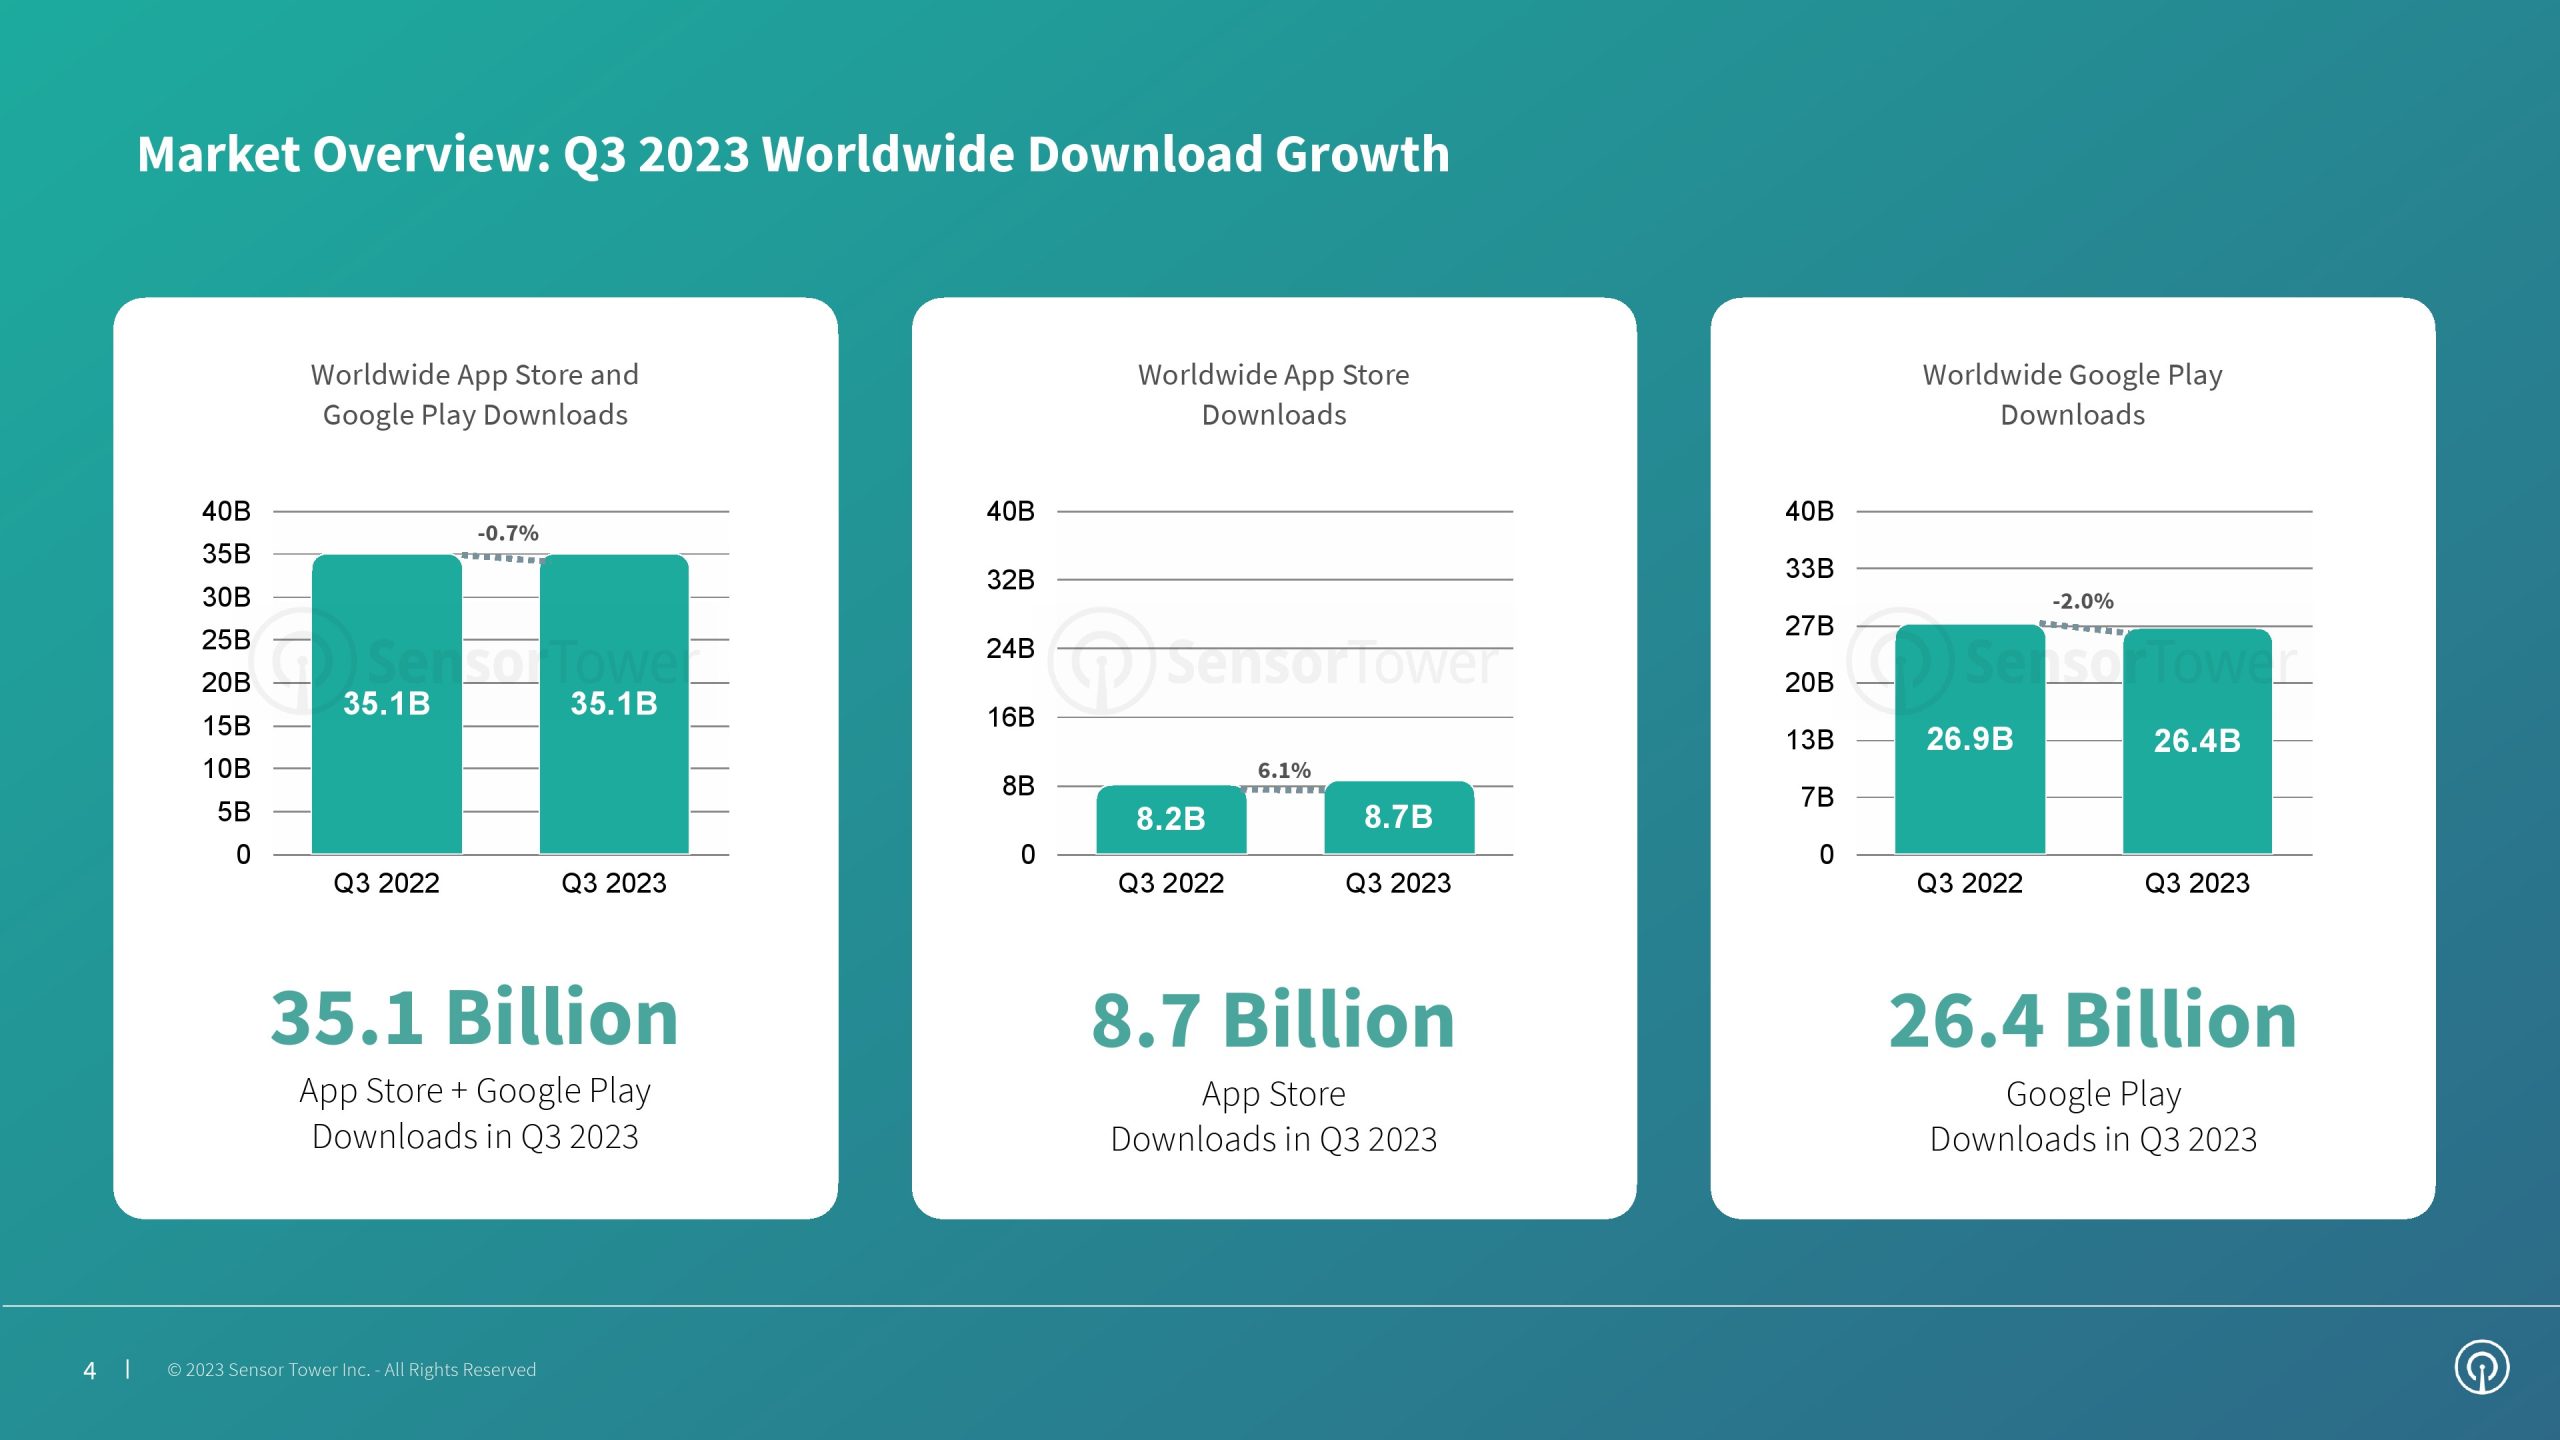Click the Sensor Tower logo icon
The width and height of the screenshot is (2560, 1440).
2481,1367
